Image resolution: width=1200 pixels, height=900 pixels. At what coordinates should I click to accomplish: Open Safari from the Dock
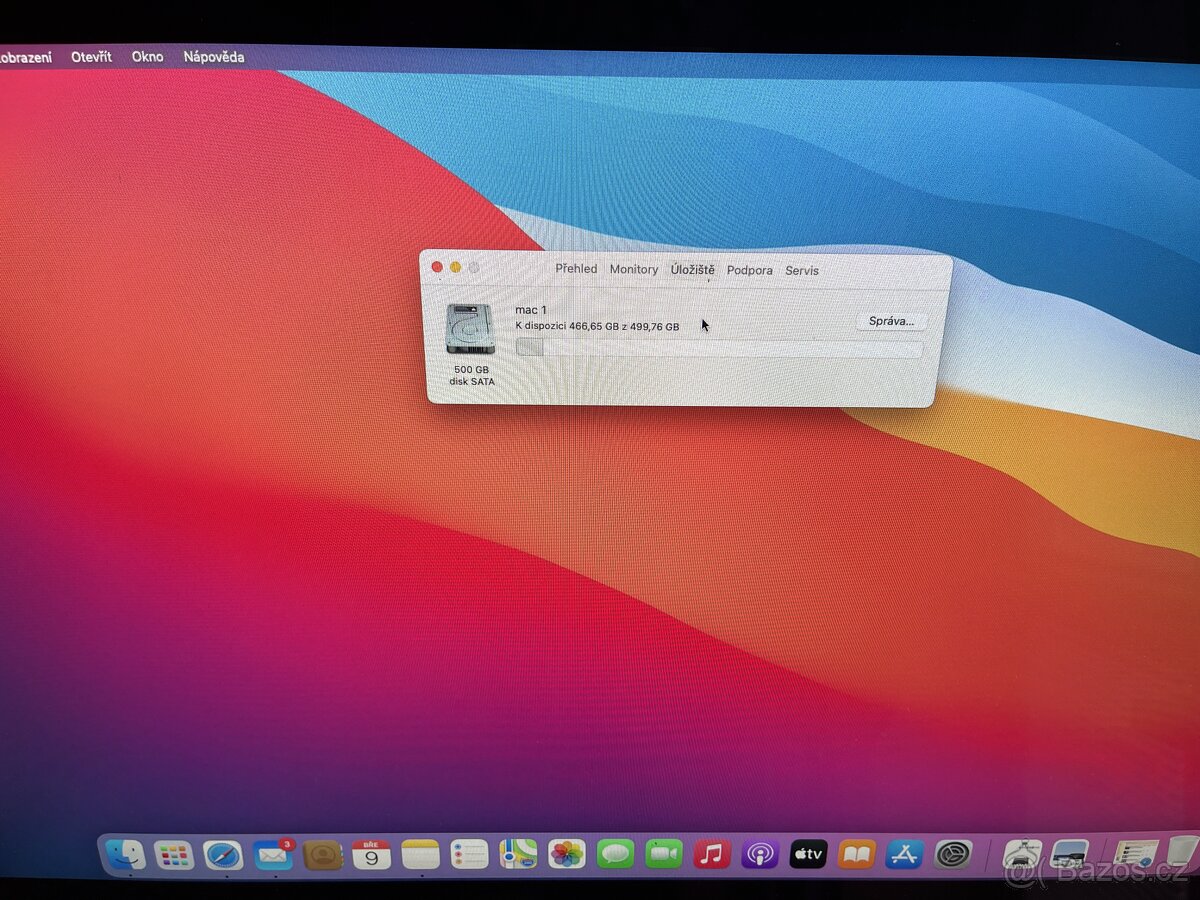pos(222,855)
